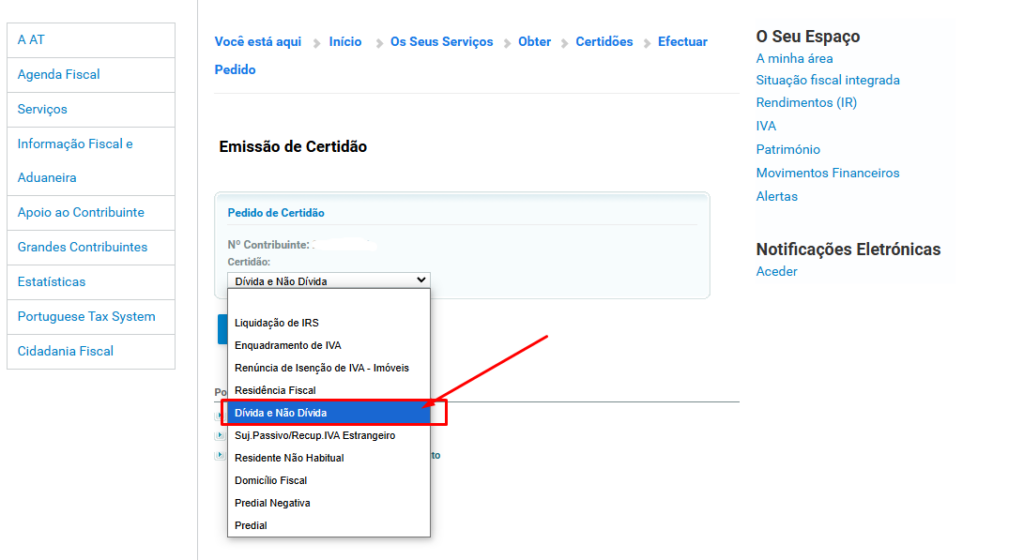Select Renúncia de Isenção de IVA - Imóveis
1024x560 pixels.
pos(321,368)
